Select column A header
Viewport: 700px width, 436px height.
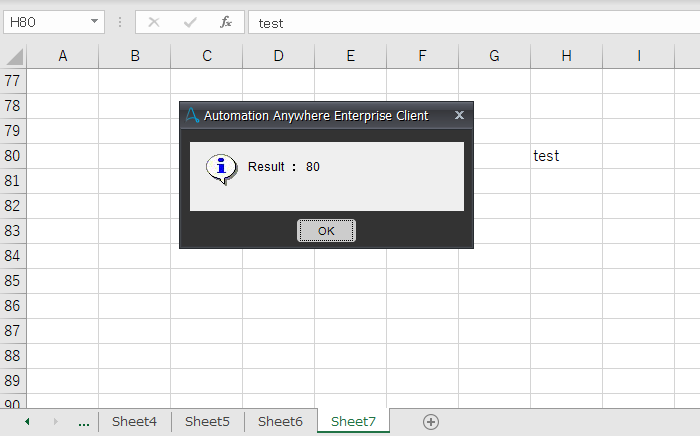tap(63, 56)
